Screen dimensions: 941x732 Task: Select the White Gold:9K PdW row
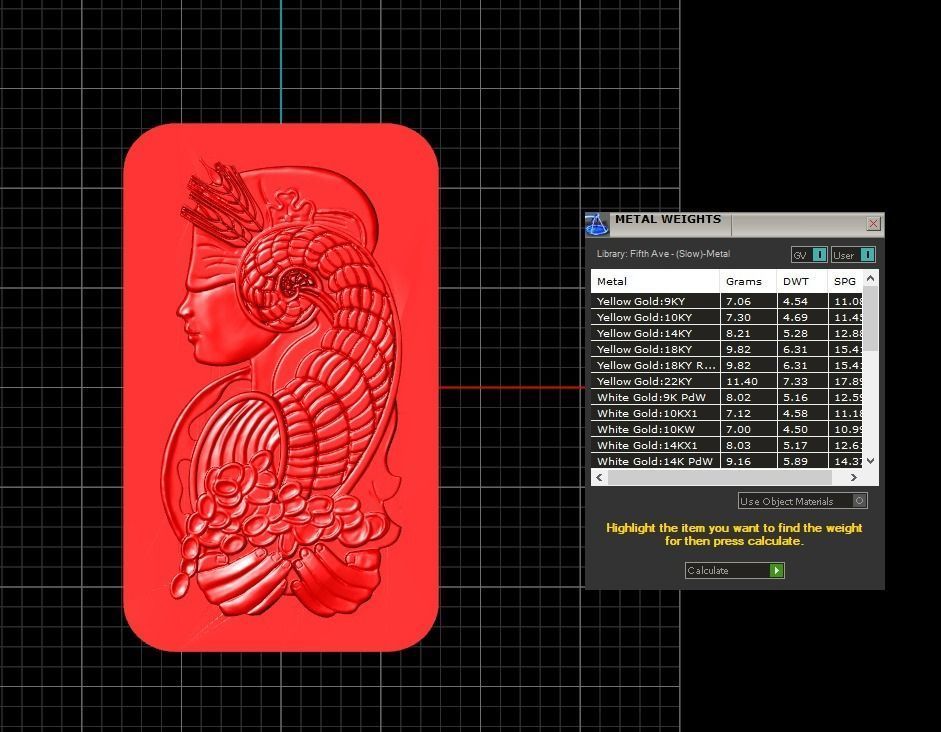tap(727, 397)
